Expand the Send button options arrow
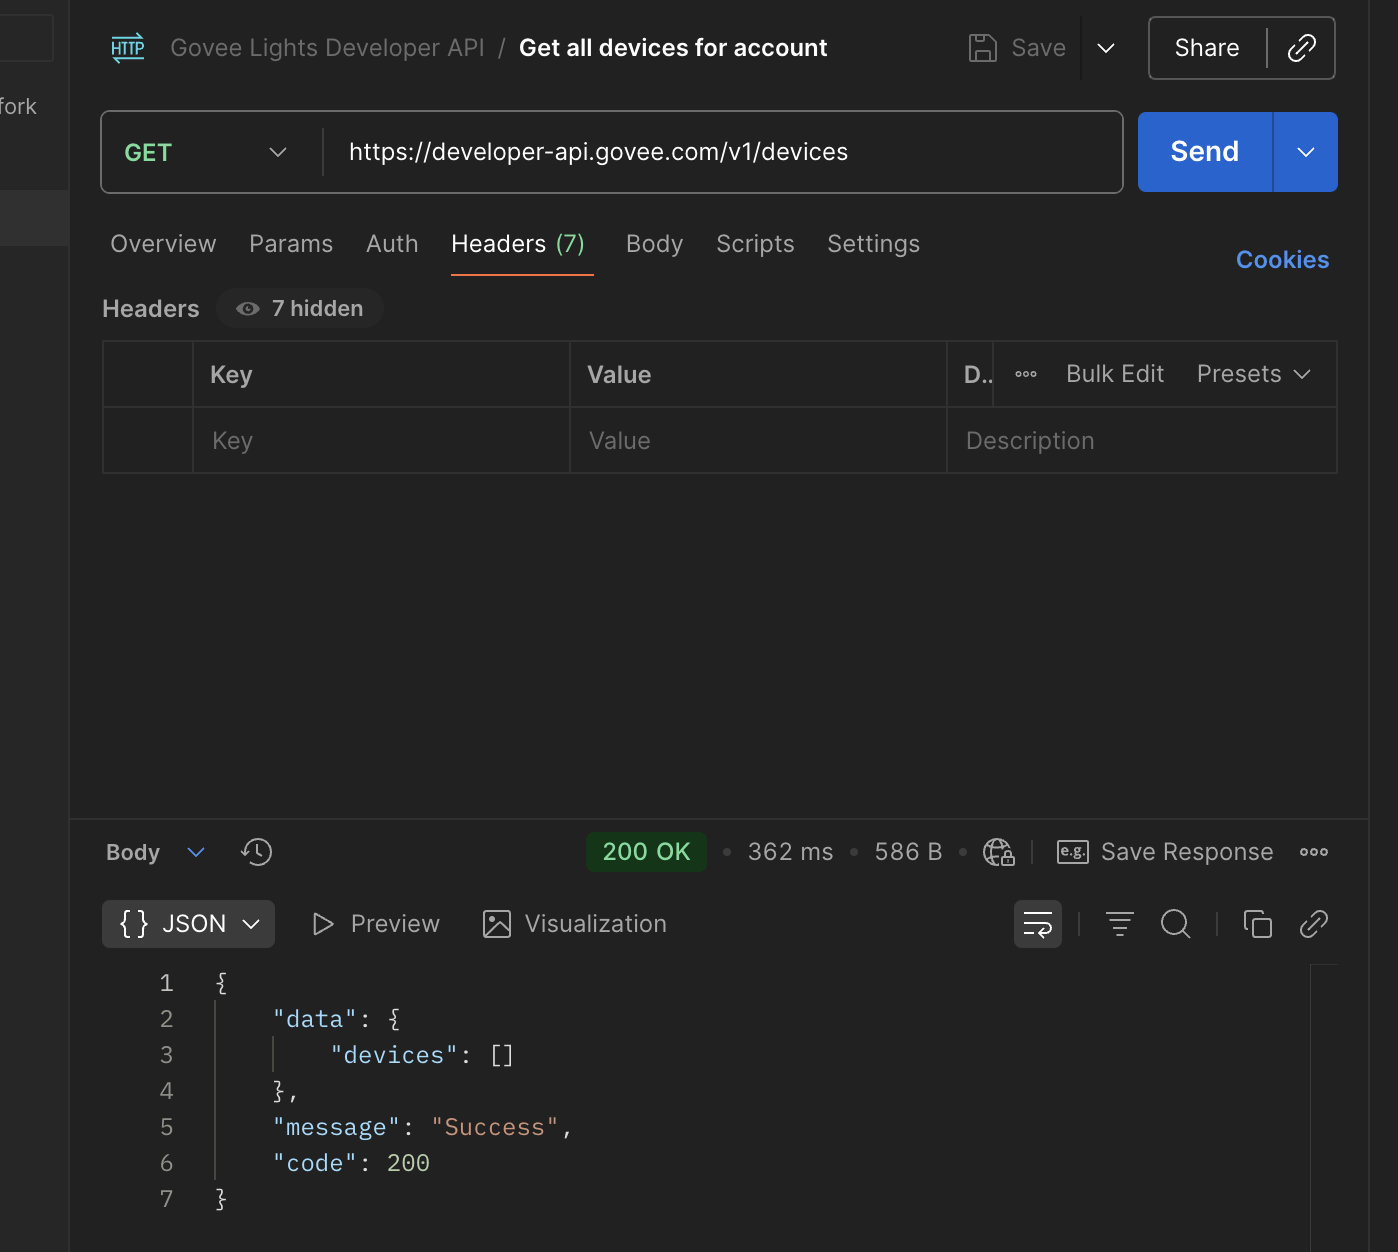Screen dimensions: 1398x1252 [1305, 152]
